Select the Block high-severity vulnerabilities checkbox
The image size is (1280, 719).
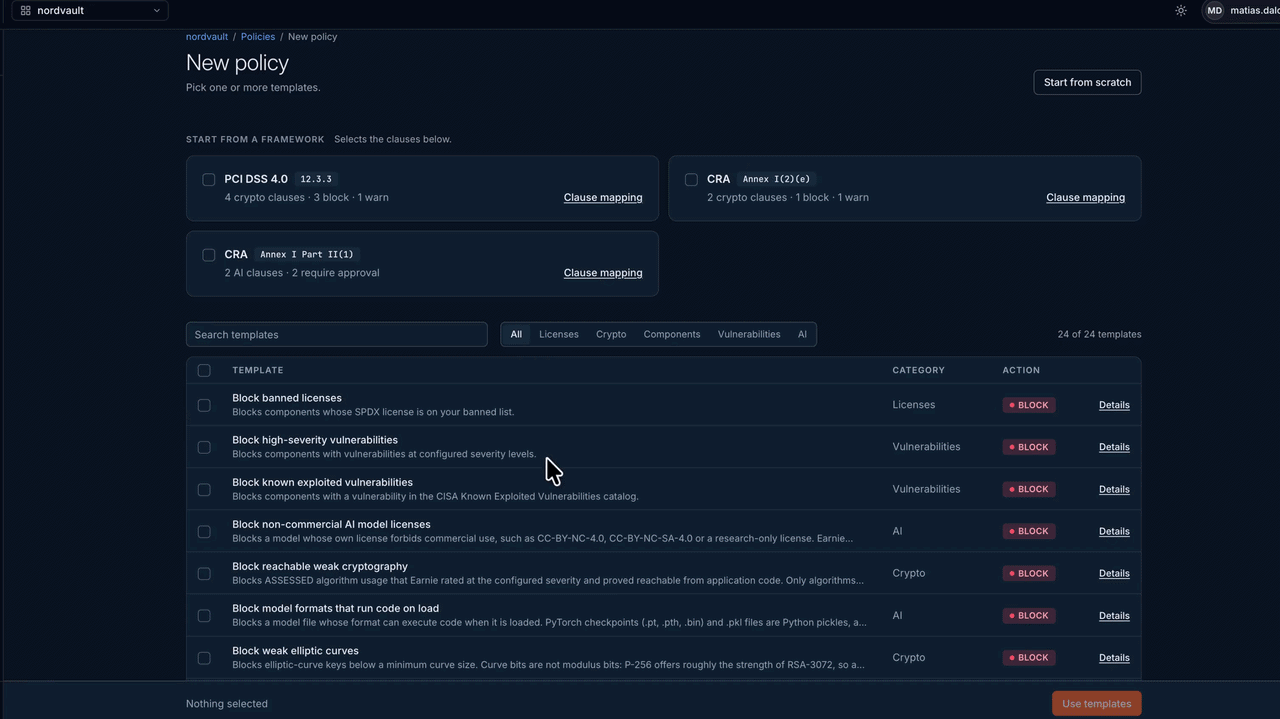coord(204,447)
